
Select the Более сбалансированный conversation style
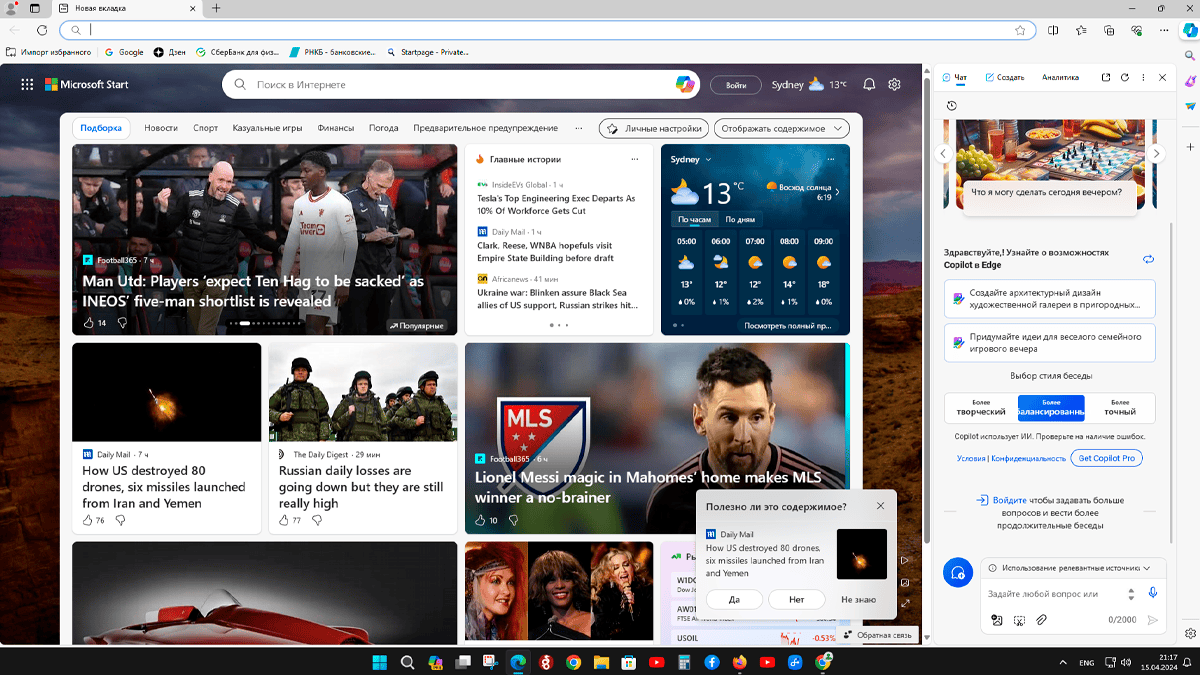click(x=1051, y=407)
